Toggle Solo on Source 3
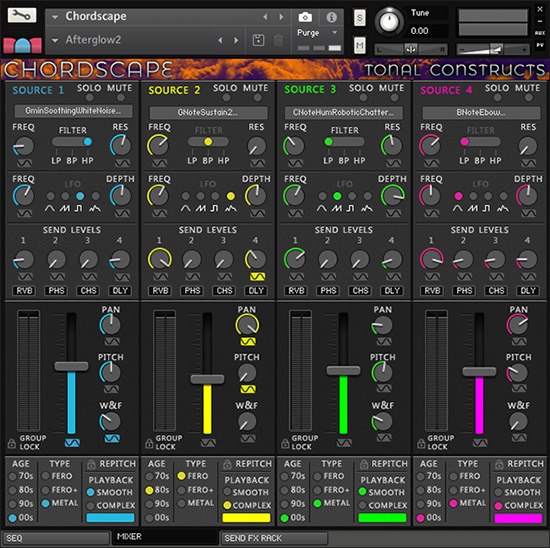 pos(363,97)
